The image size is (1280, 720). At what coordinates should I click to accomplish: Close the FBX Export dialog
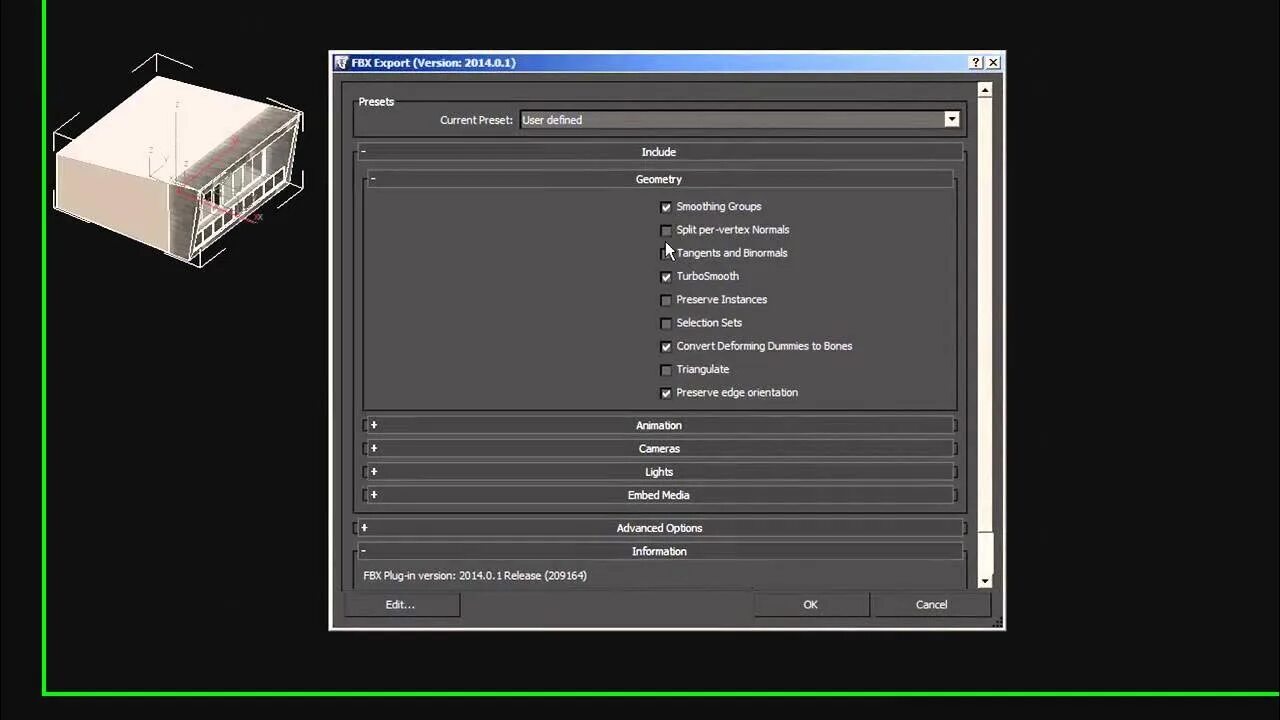pos(993,62)
